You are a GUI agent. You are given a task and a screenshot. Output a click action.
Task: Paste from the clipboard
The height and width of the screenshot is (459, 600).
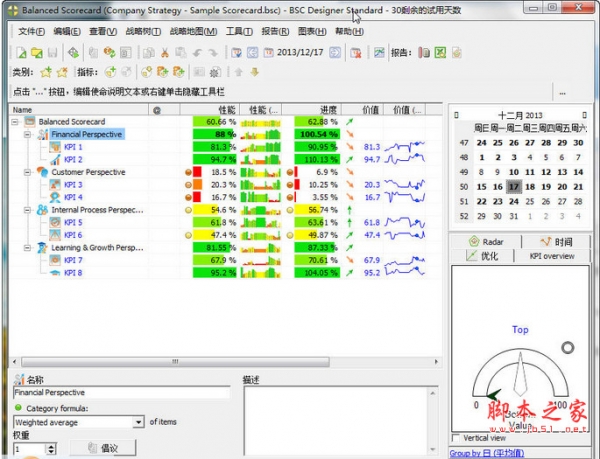tap(181, 52)
